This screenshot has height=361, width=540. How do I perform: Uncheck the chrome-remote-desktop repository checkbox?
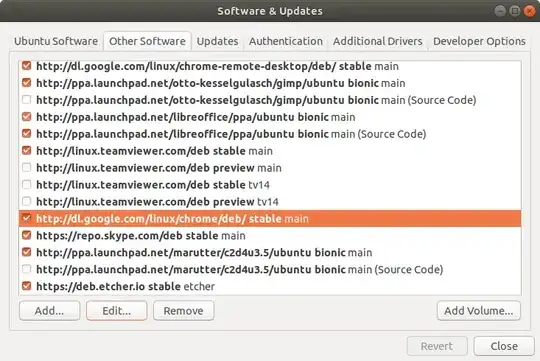point(27,66)
